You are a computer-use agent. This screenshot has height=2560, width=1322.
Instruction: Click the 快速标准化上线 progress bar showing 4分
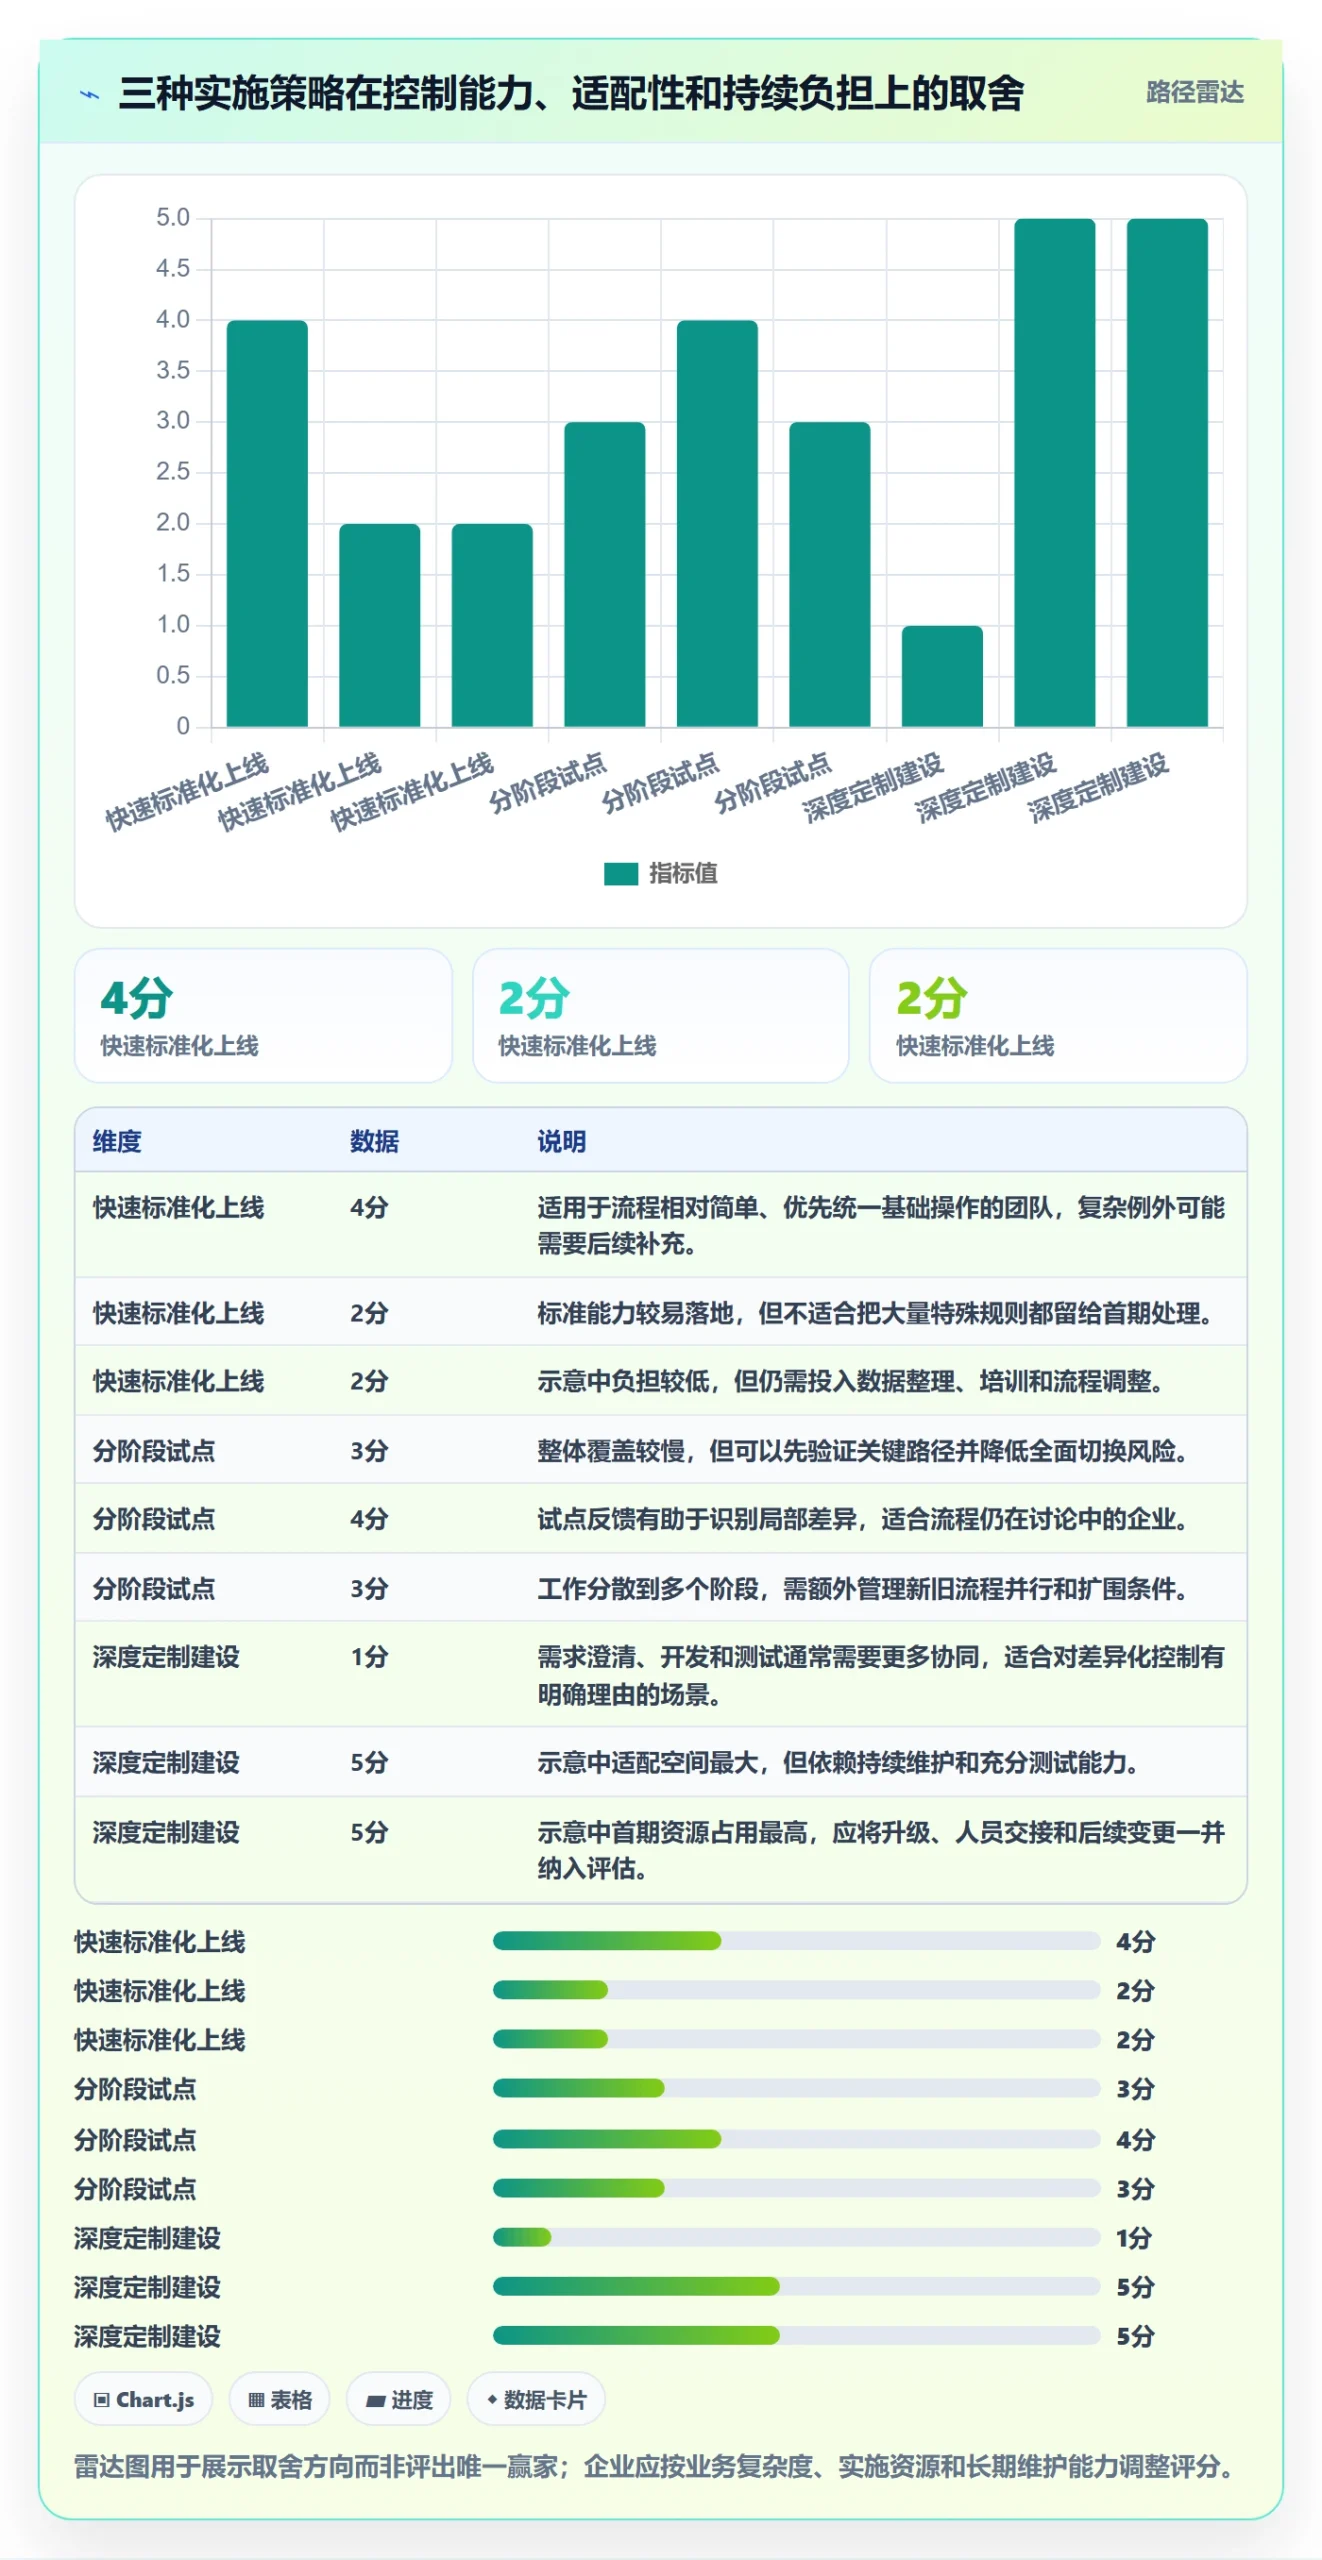pos(796,1941)
